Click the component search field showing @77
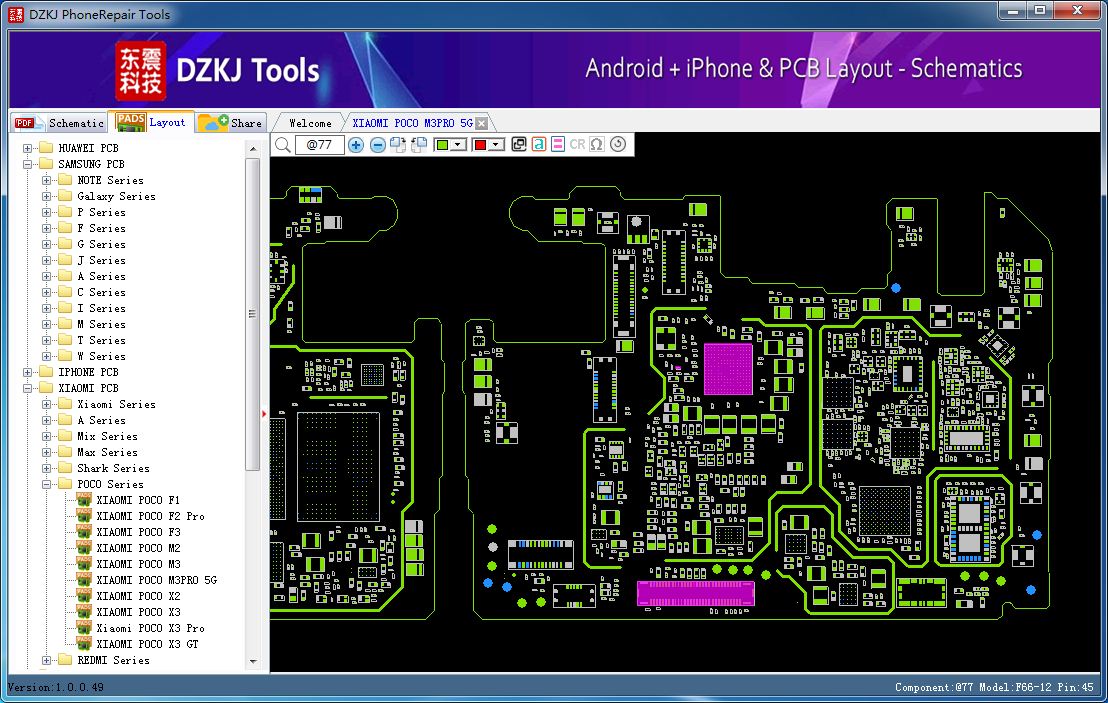 pyautogui.click(x=319, y=145)
